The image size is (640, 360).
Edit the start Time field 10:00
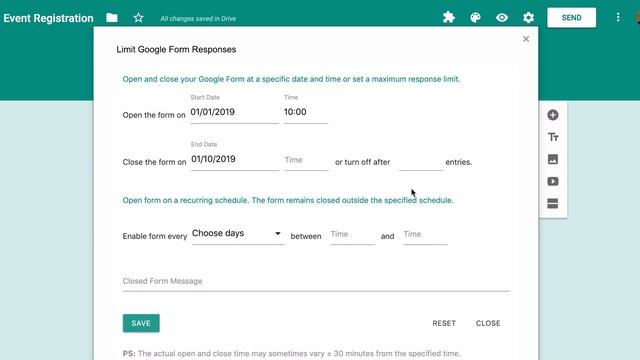306,112
